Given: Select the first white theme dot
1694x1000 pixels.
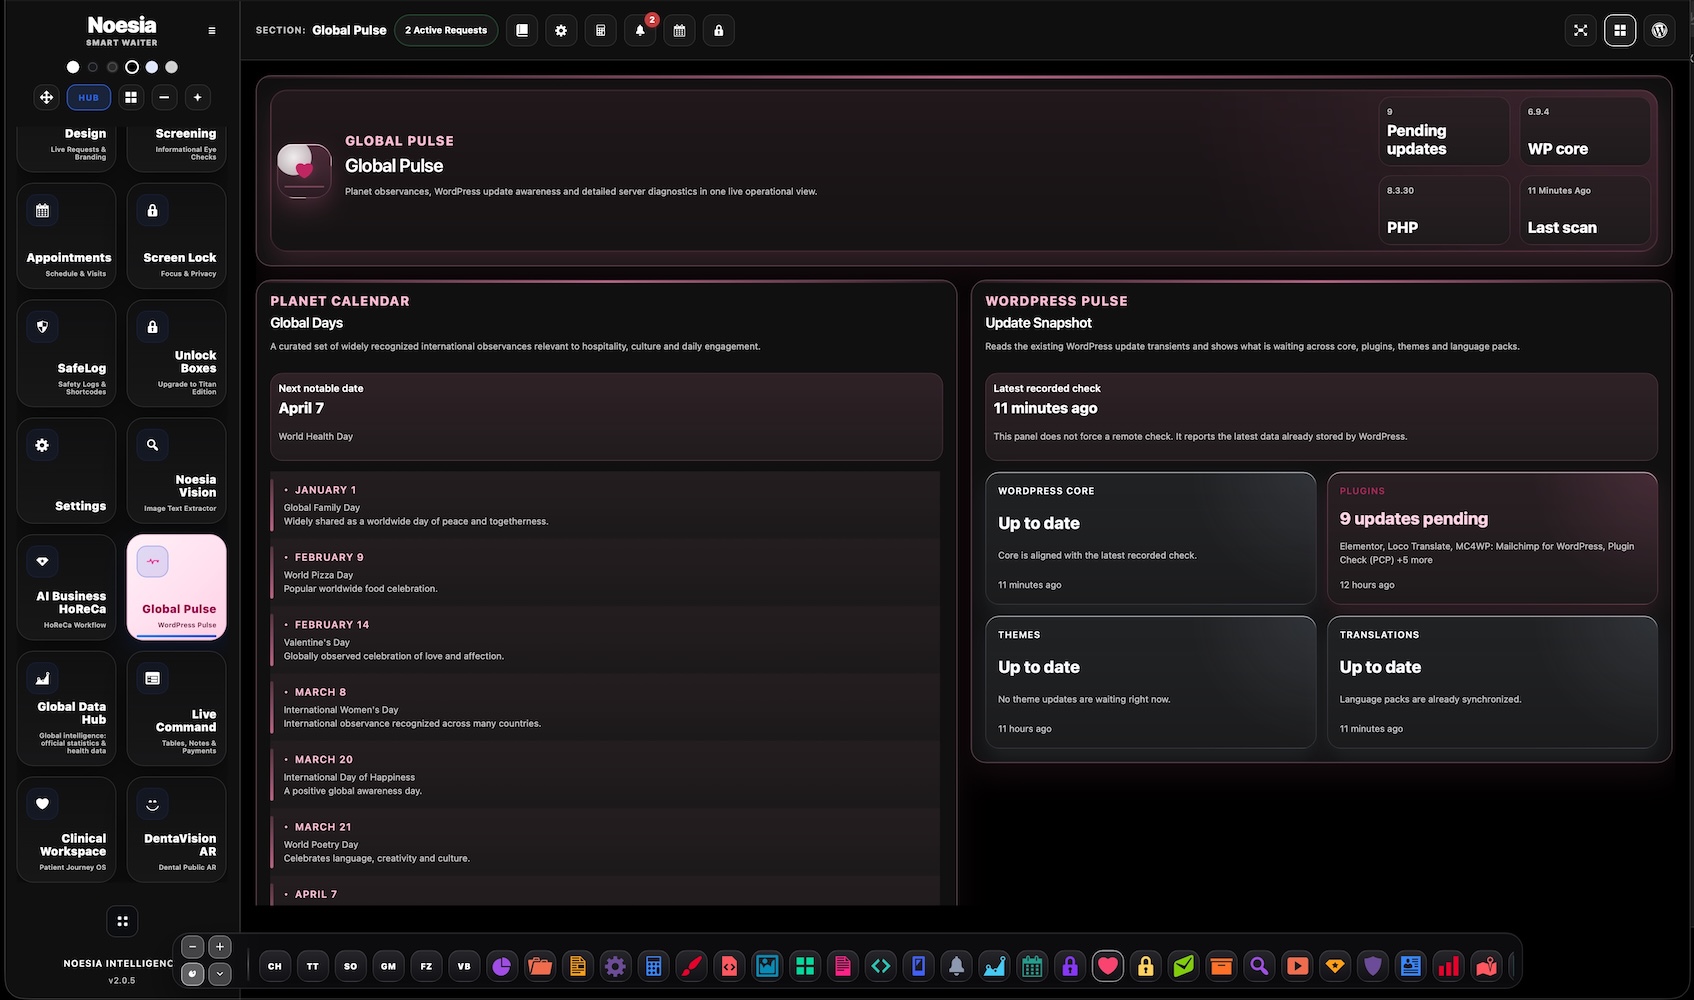Looking at the screenshot, I should pos(73,67).
